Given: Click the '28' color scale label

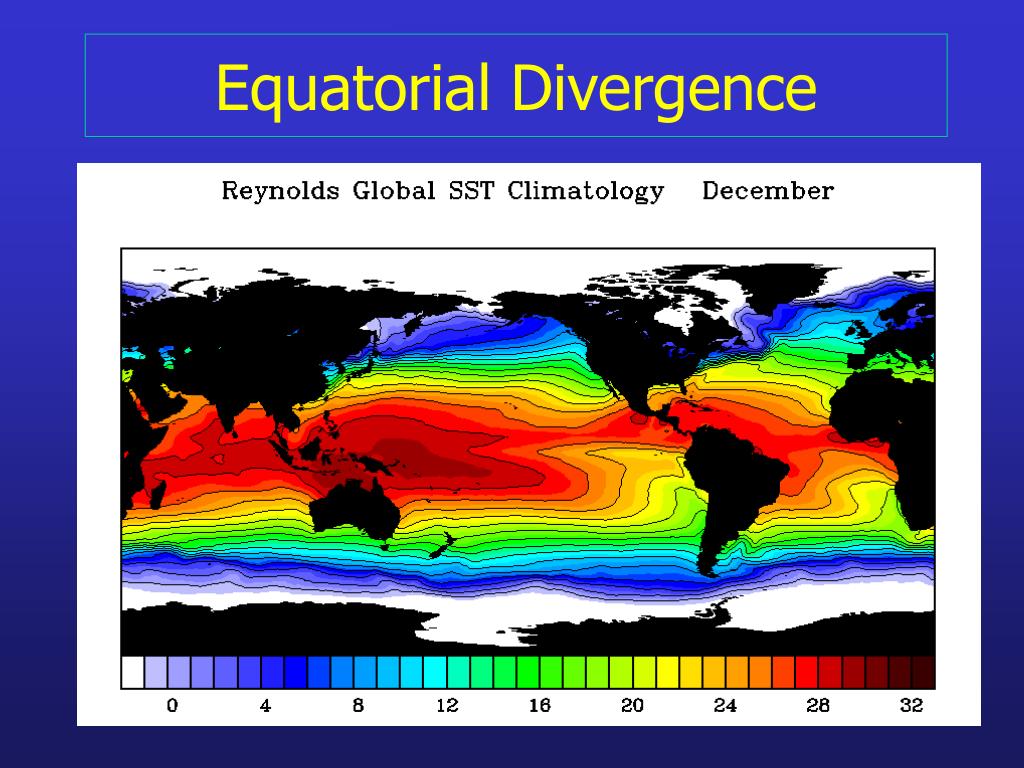Looking at the screenshot, I should tap(818, 705).
